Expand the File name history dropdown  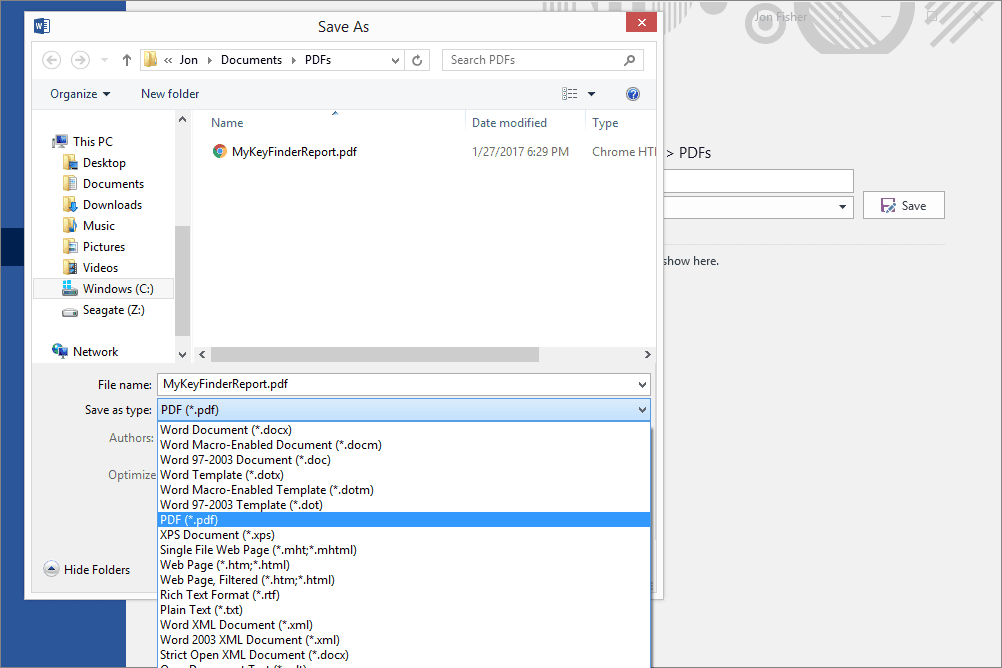click(642, 384)
